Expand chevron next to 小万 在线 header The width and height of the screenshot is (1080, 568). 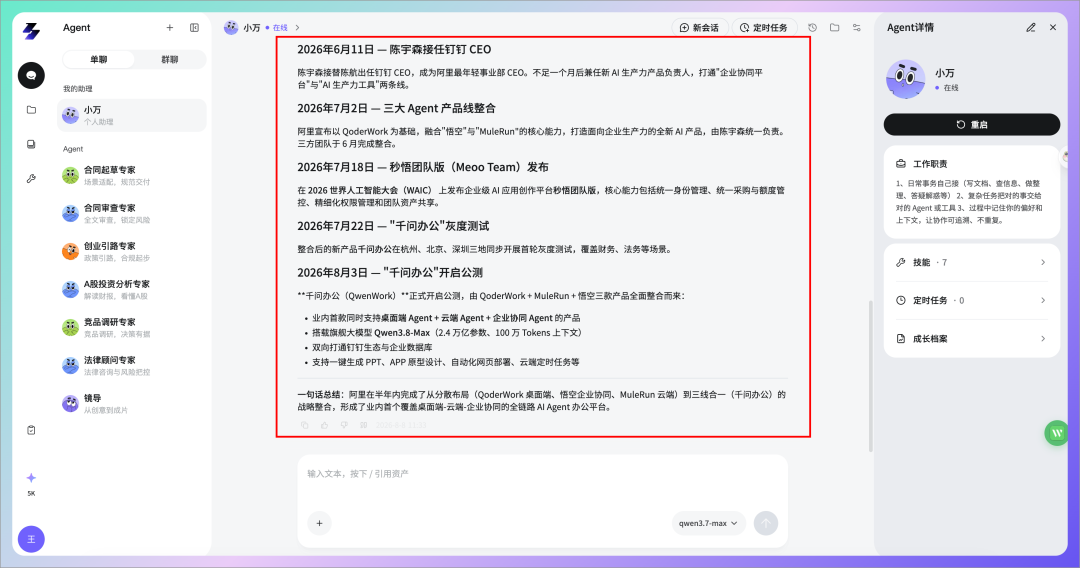(298, 28)
